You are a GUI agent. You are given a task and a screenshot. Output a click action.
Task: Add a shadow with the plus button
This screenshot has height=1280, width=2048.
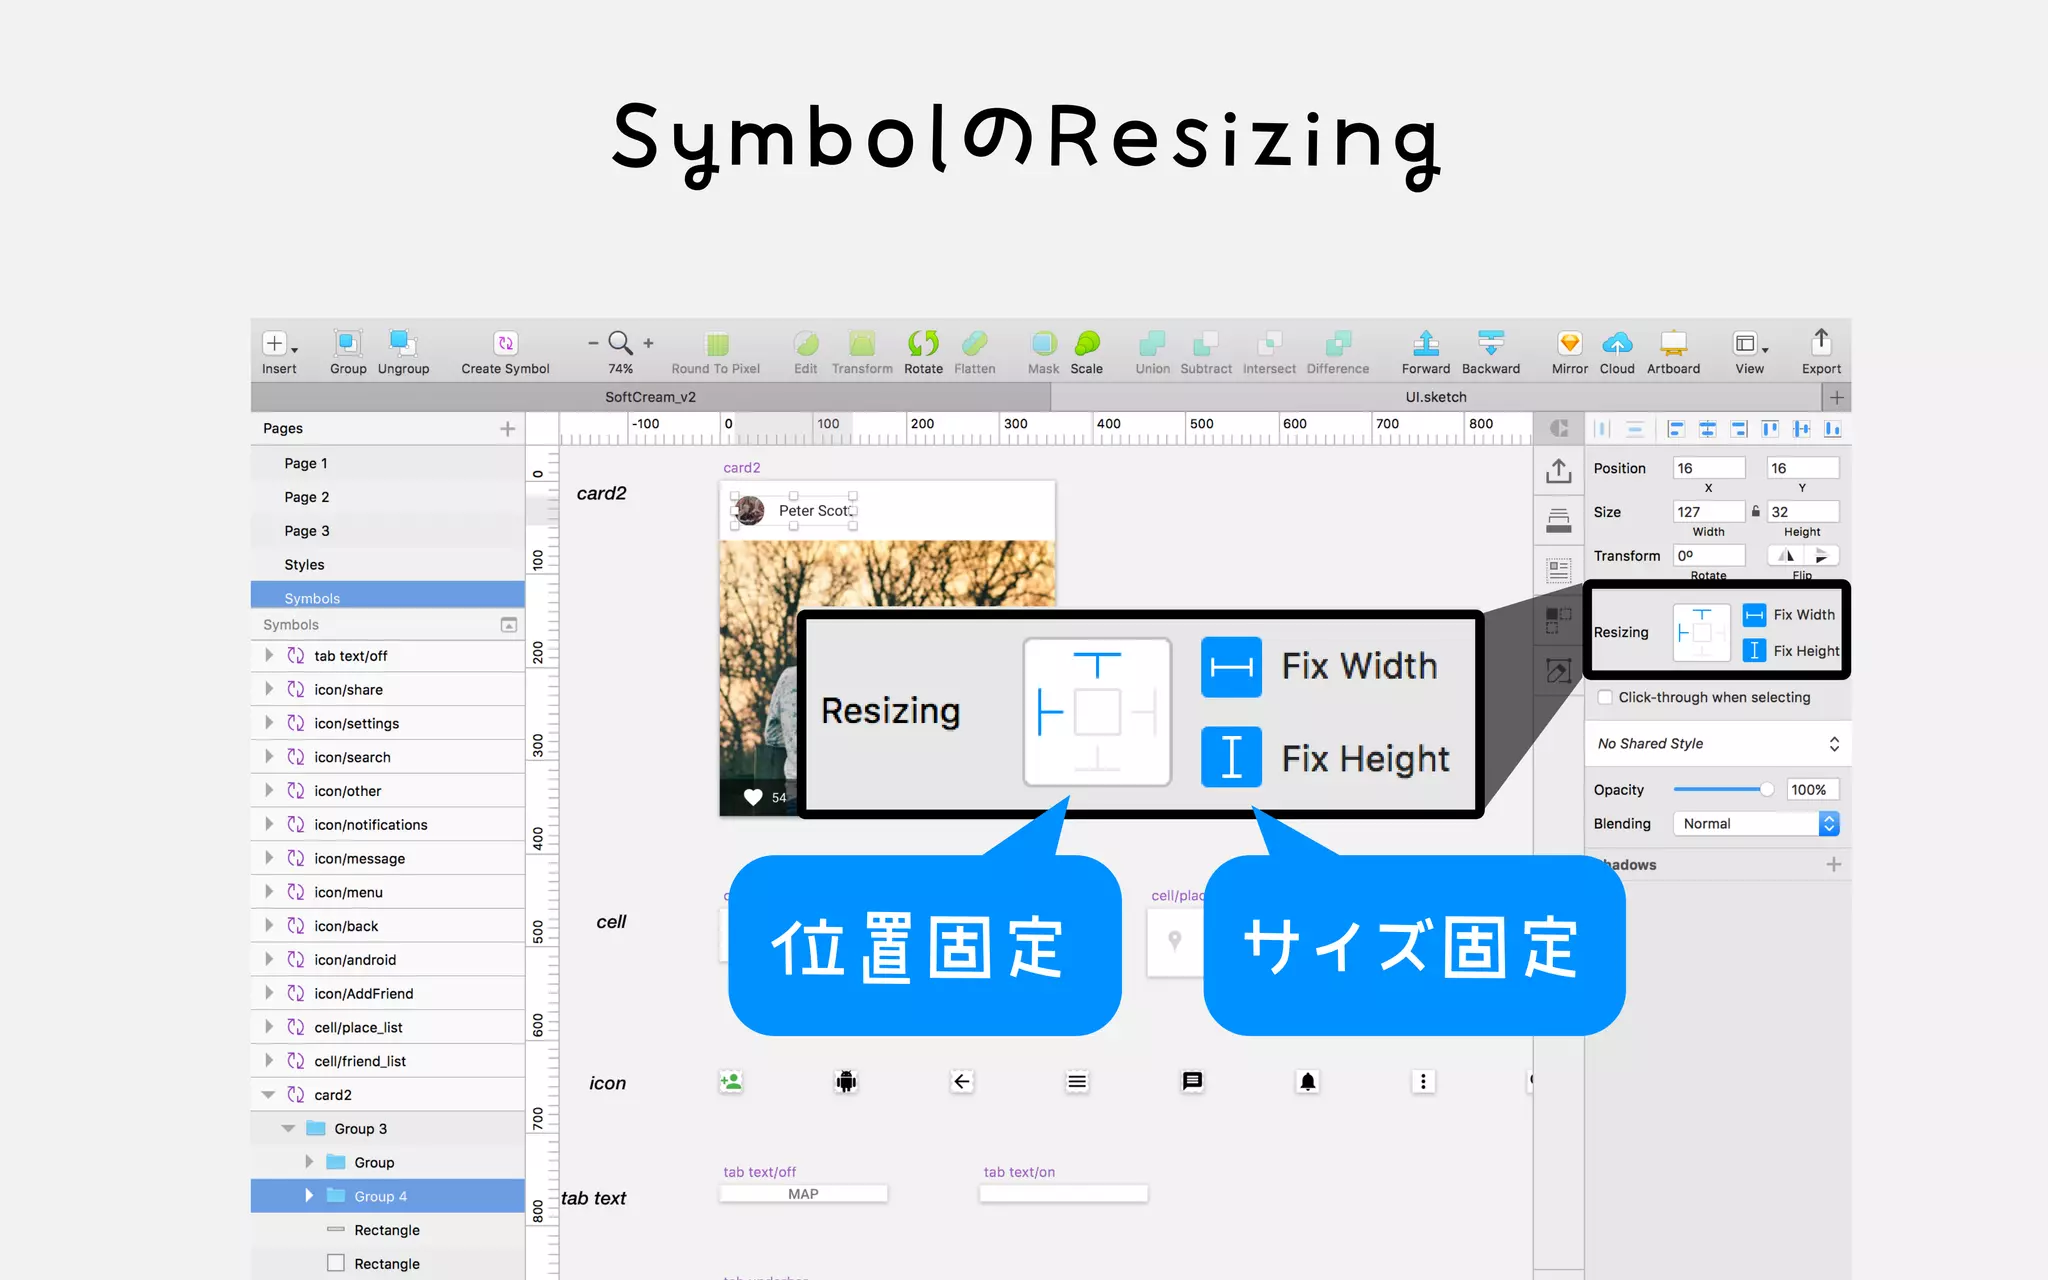(1833, 864)
